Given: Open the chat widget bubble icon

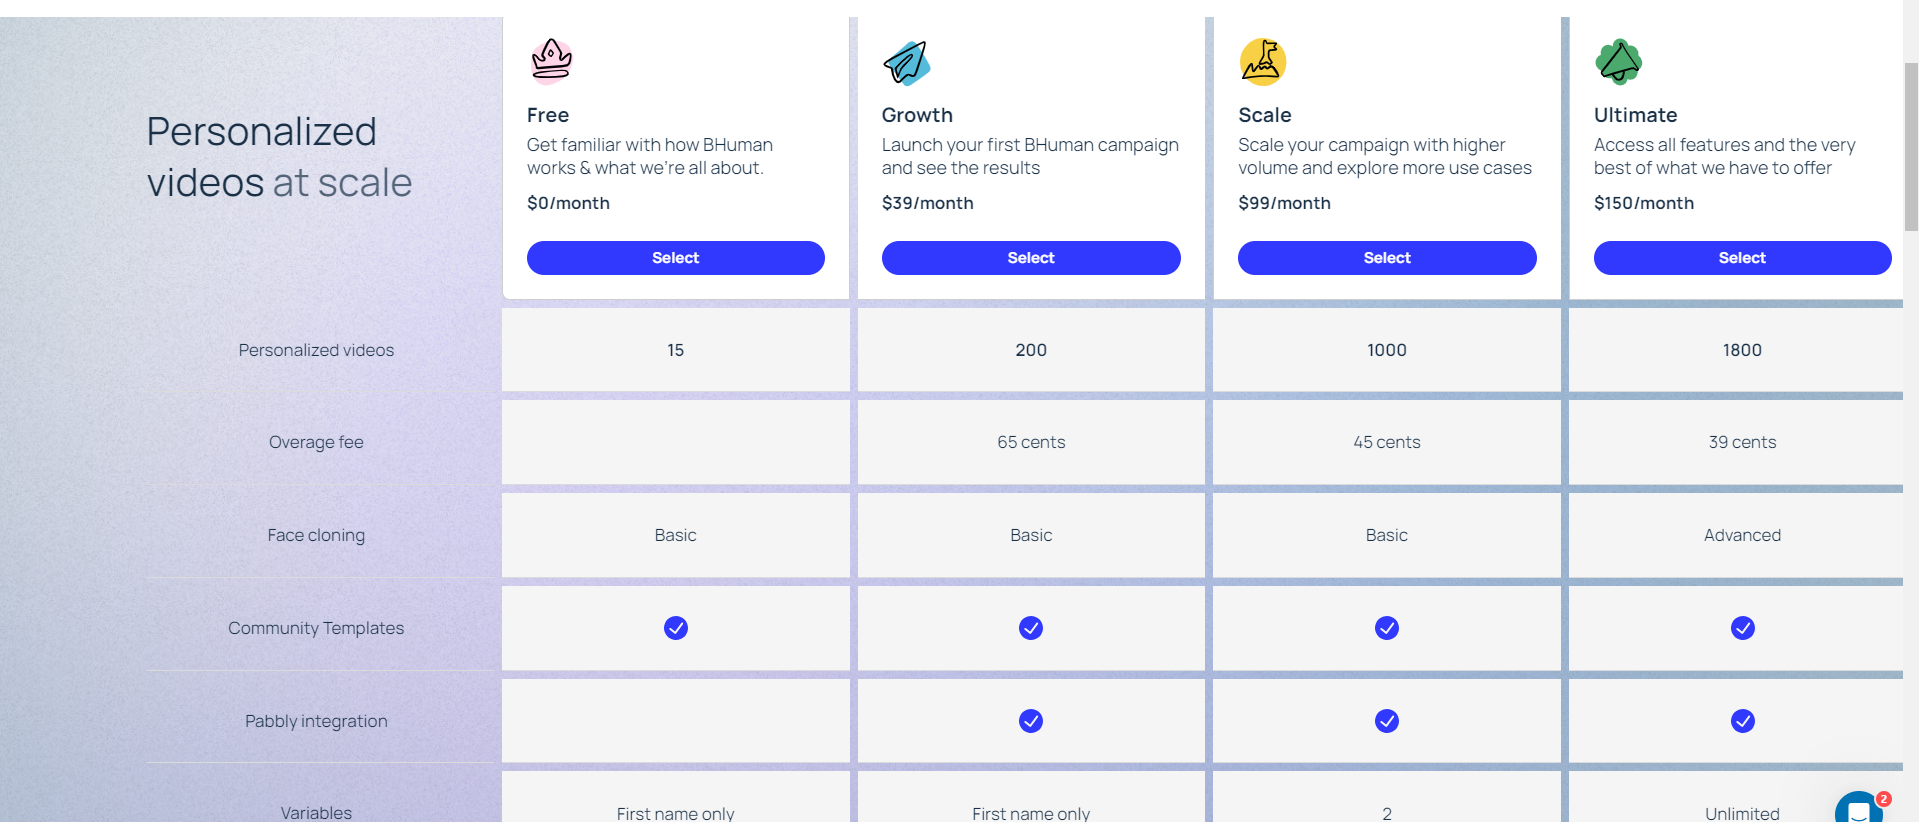Looking at the screenshot, I should point(1859,810).
